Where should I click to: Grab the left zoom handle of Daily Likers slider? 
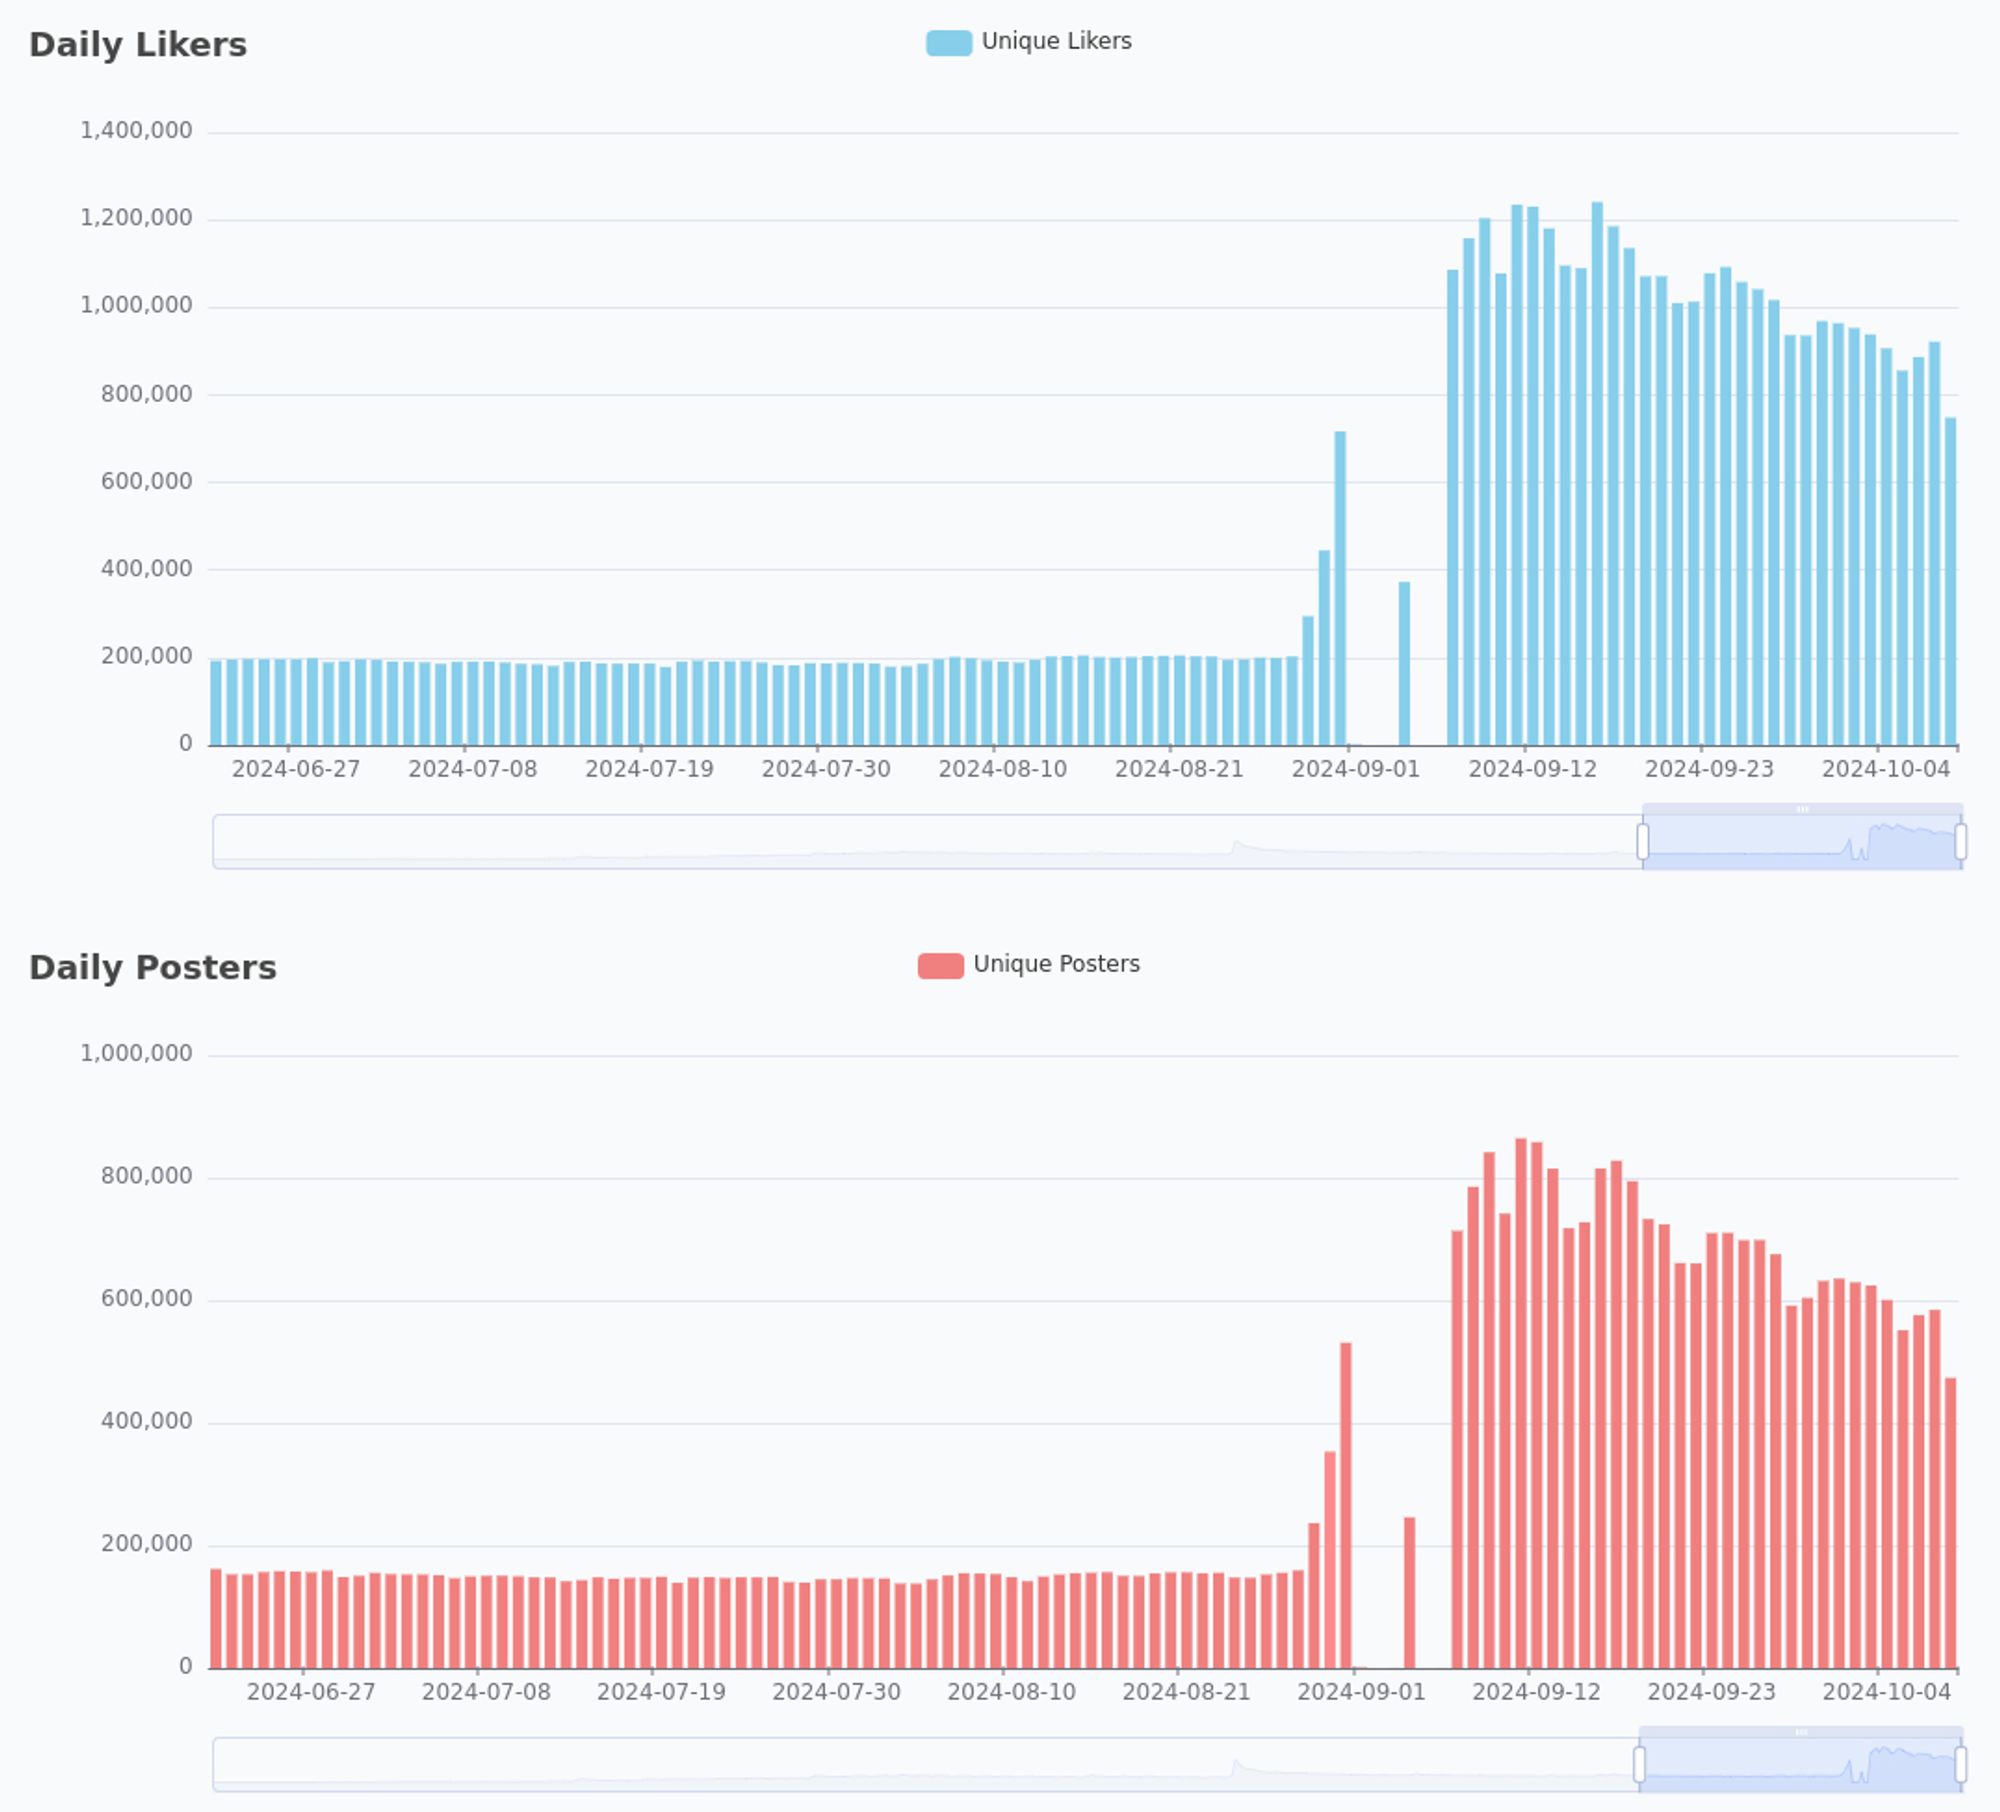click(x=1642, y=841)
